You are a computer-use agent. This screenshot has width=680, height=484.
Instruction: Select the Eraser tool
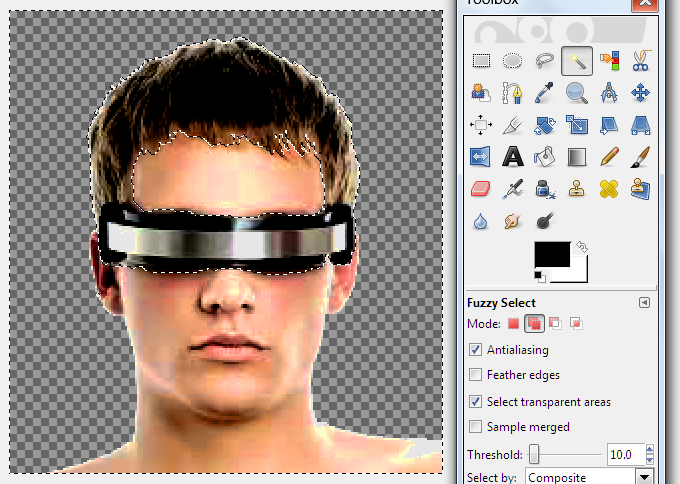pos(481,188)
